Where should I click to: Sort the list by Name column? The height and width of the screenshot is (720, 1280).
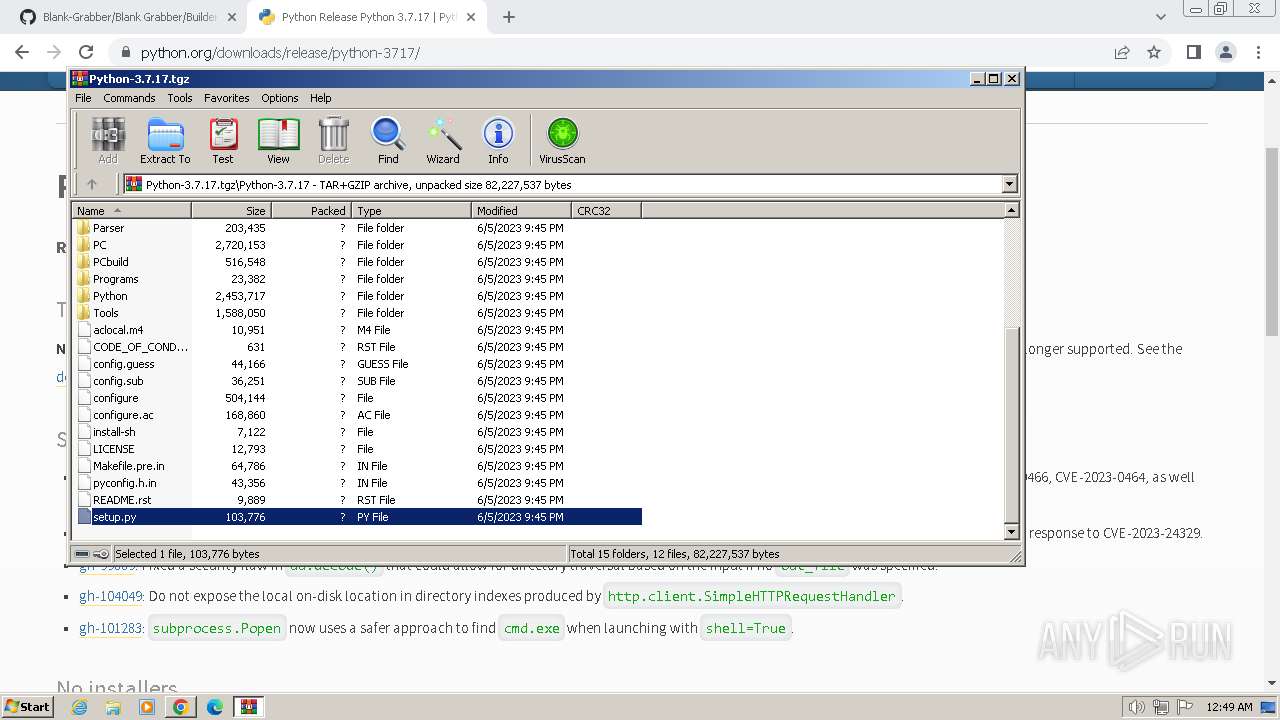(x=132, y=211)
